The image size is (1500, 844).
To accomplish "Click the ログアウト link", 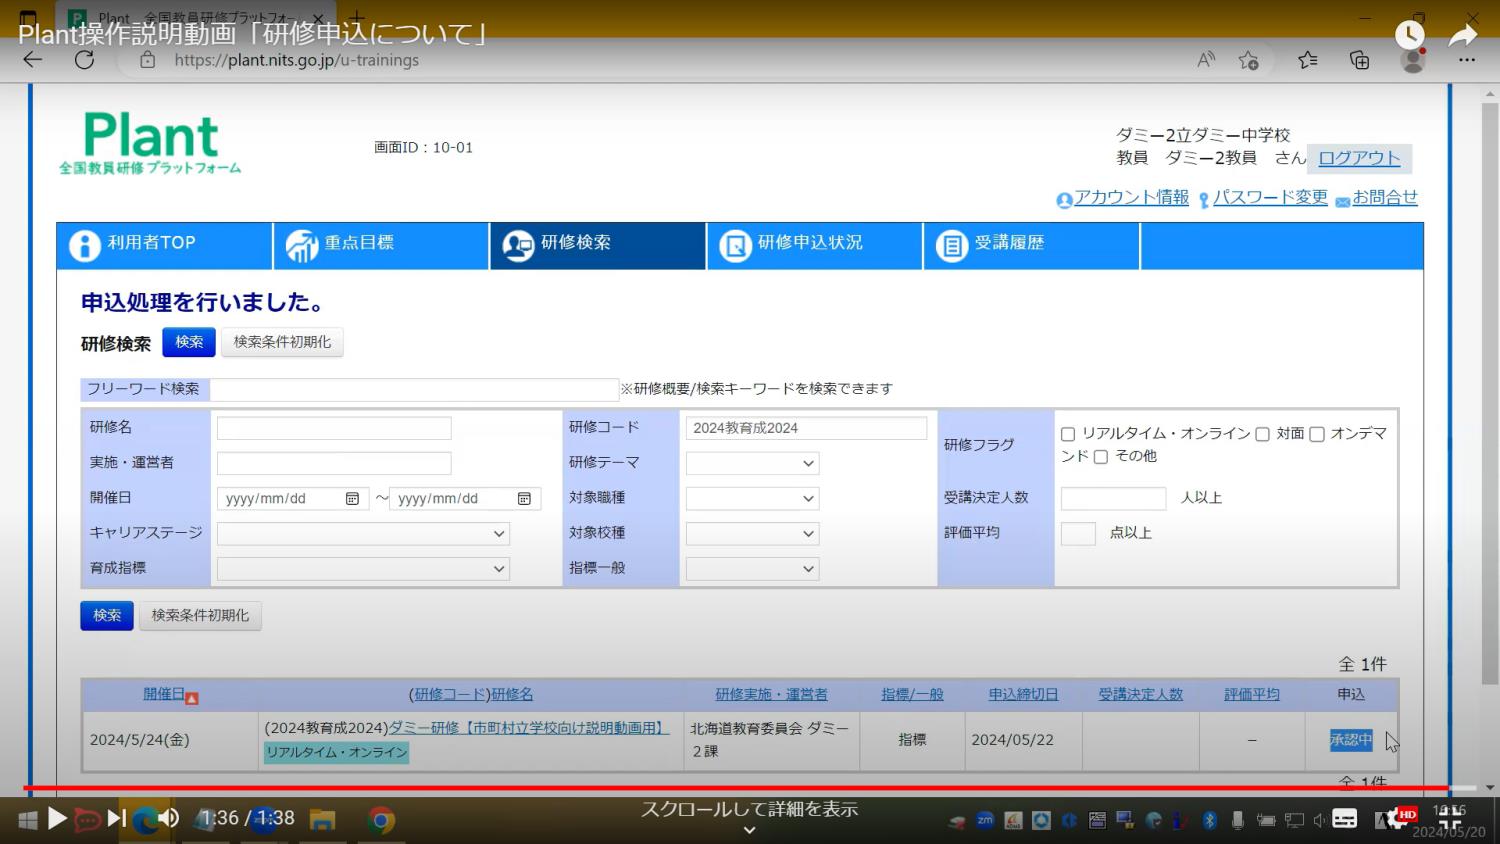I will [x=1359, y=158].
